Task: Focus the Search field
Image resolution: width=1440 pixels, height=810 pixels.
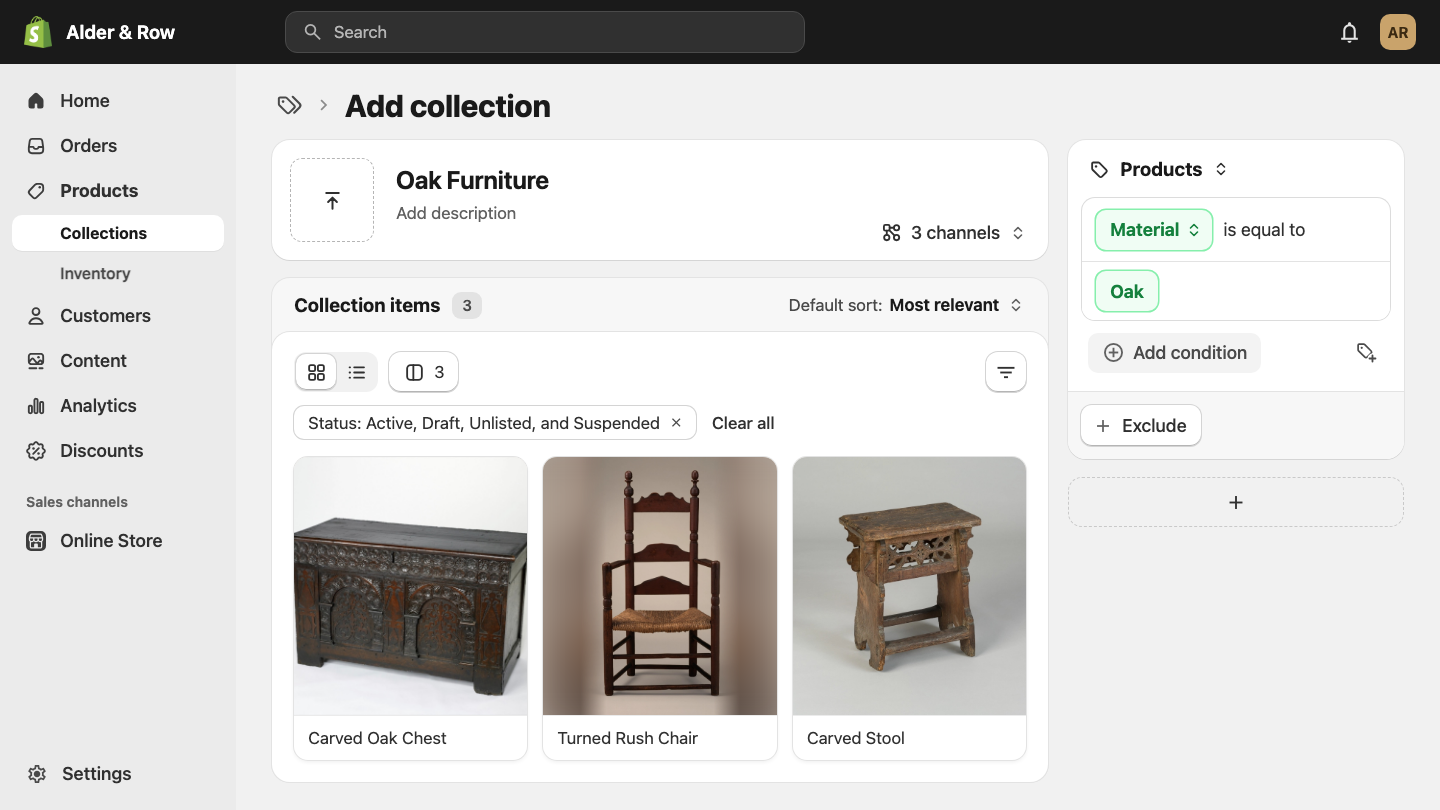Action: (x=545, y=32)
